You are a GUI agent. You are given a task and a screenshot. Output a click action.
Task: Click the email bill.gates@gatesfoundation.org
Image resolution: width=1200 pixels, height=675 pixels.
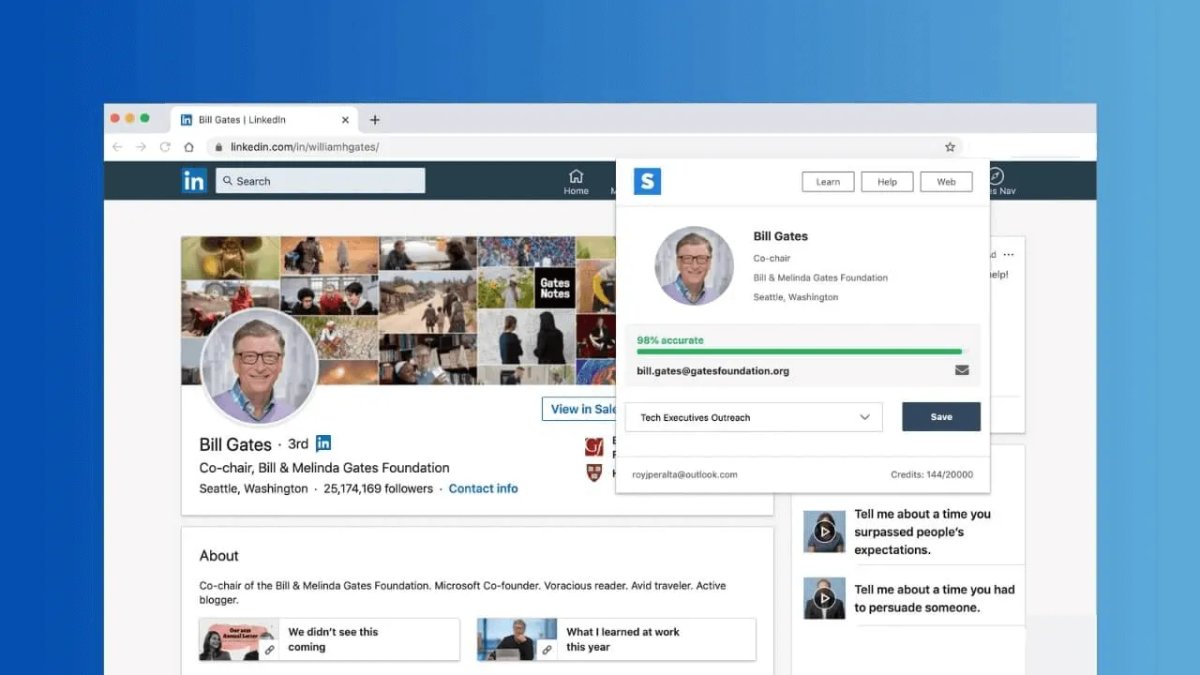(x=713, y=371)
